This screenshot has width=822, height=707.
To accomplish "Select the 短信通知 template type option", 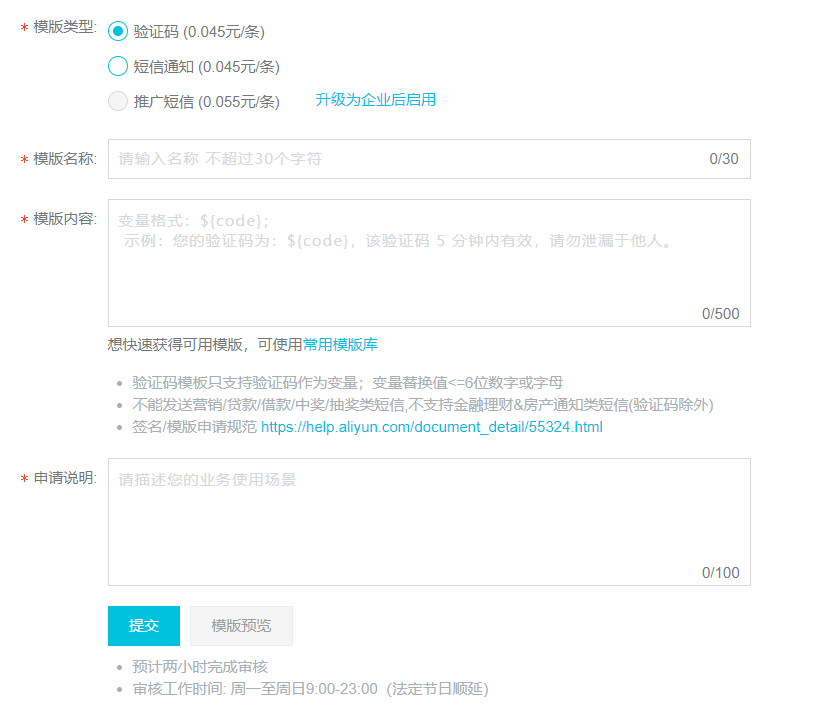I will click(116, 66).
